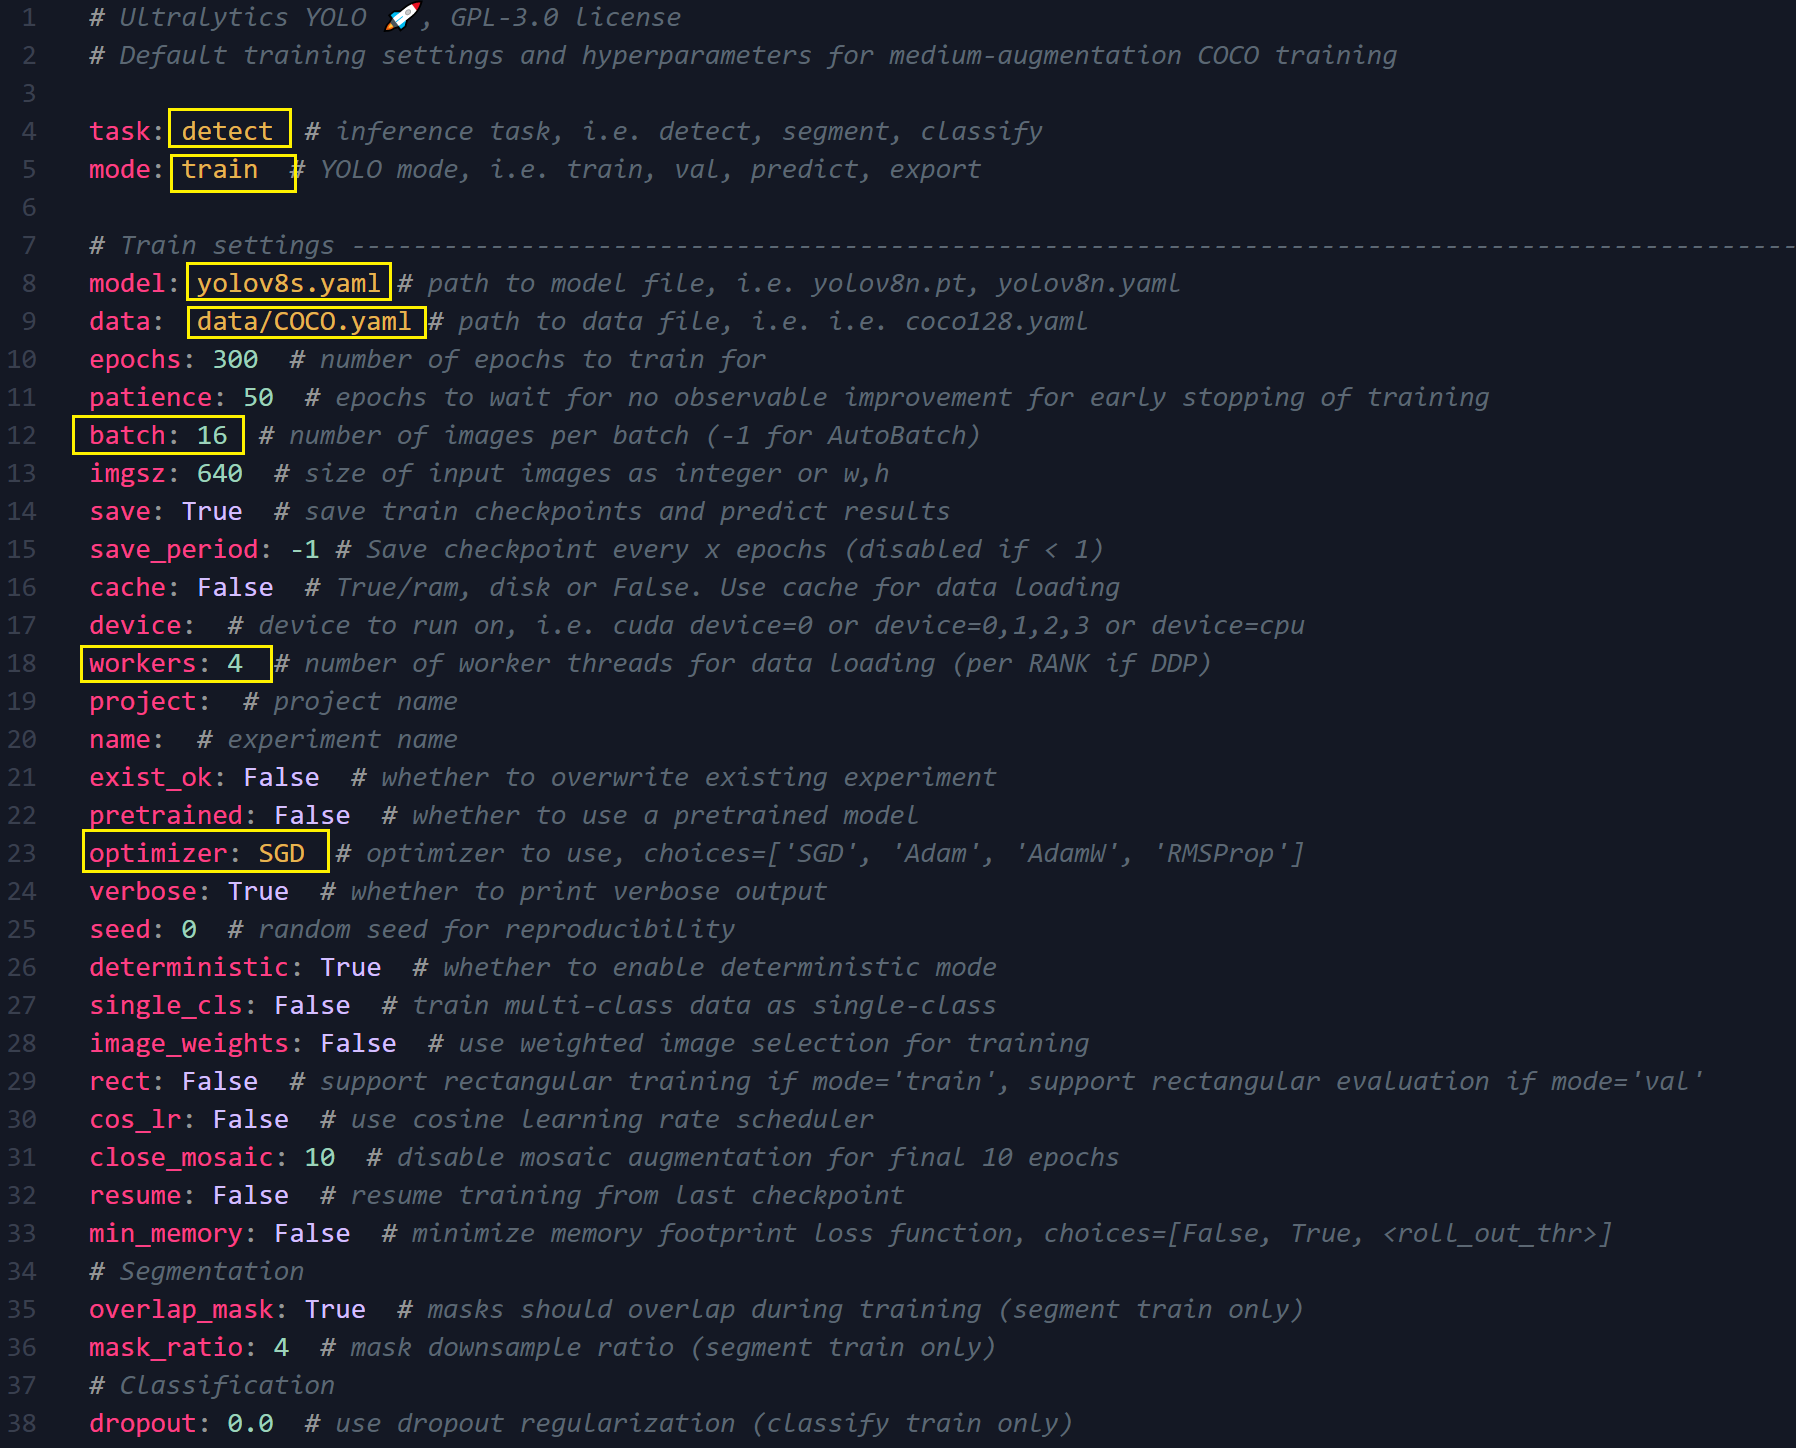
Task: Click the '(-1 for AutoBatch)' comment text
Action: (843, 435)
